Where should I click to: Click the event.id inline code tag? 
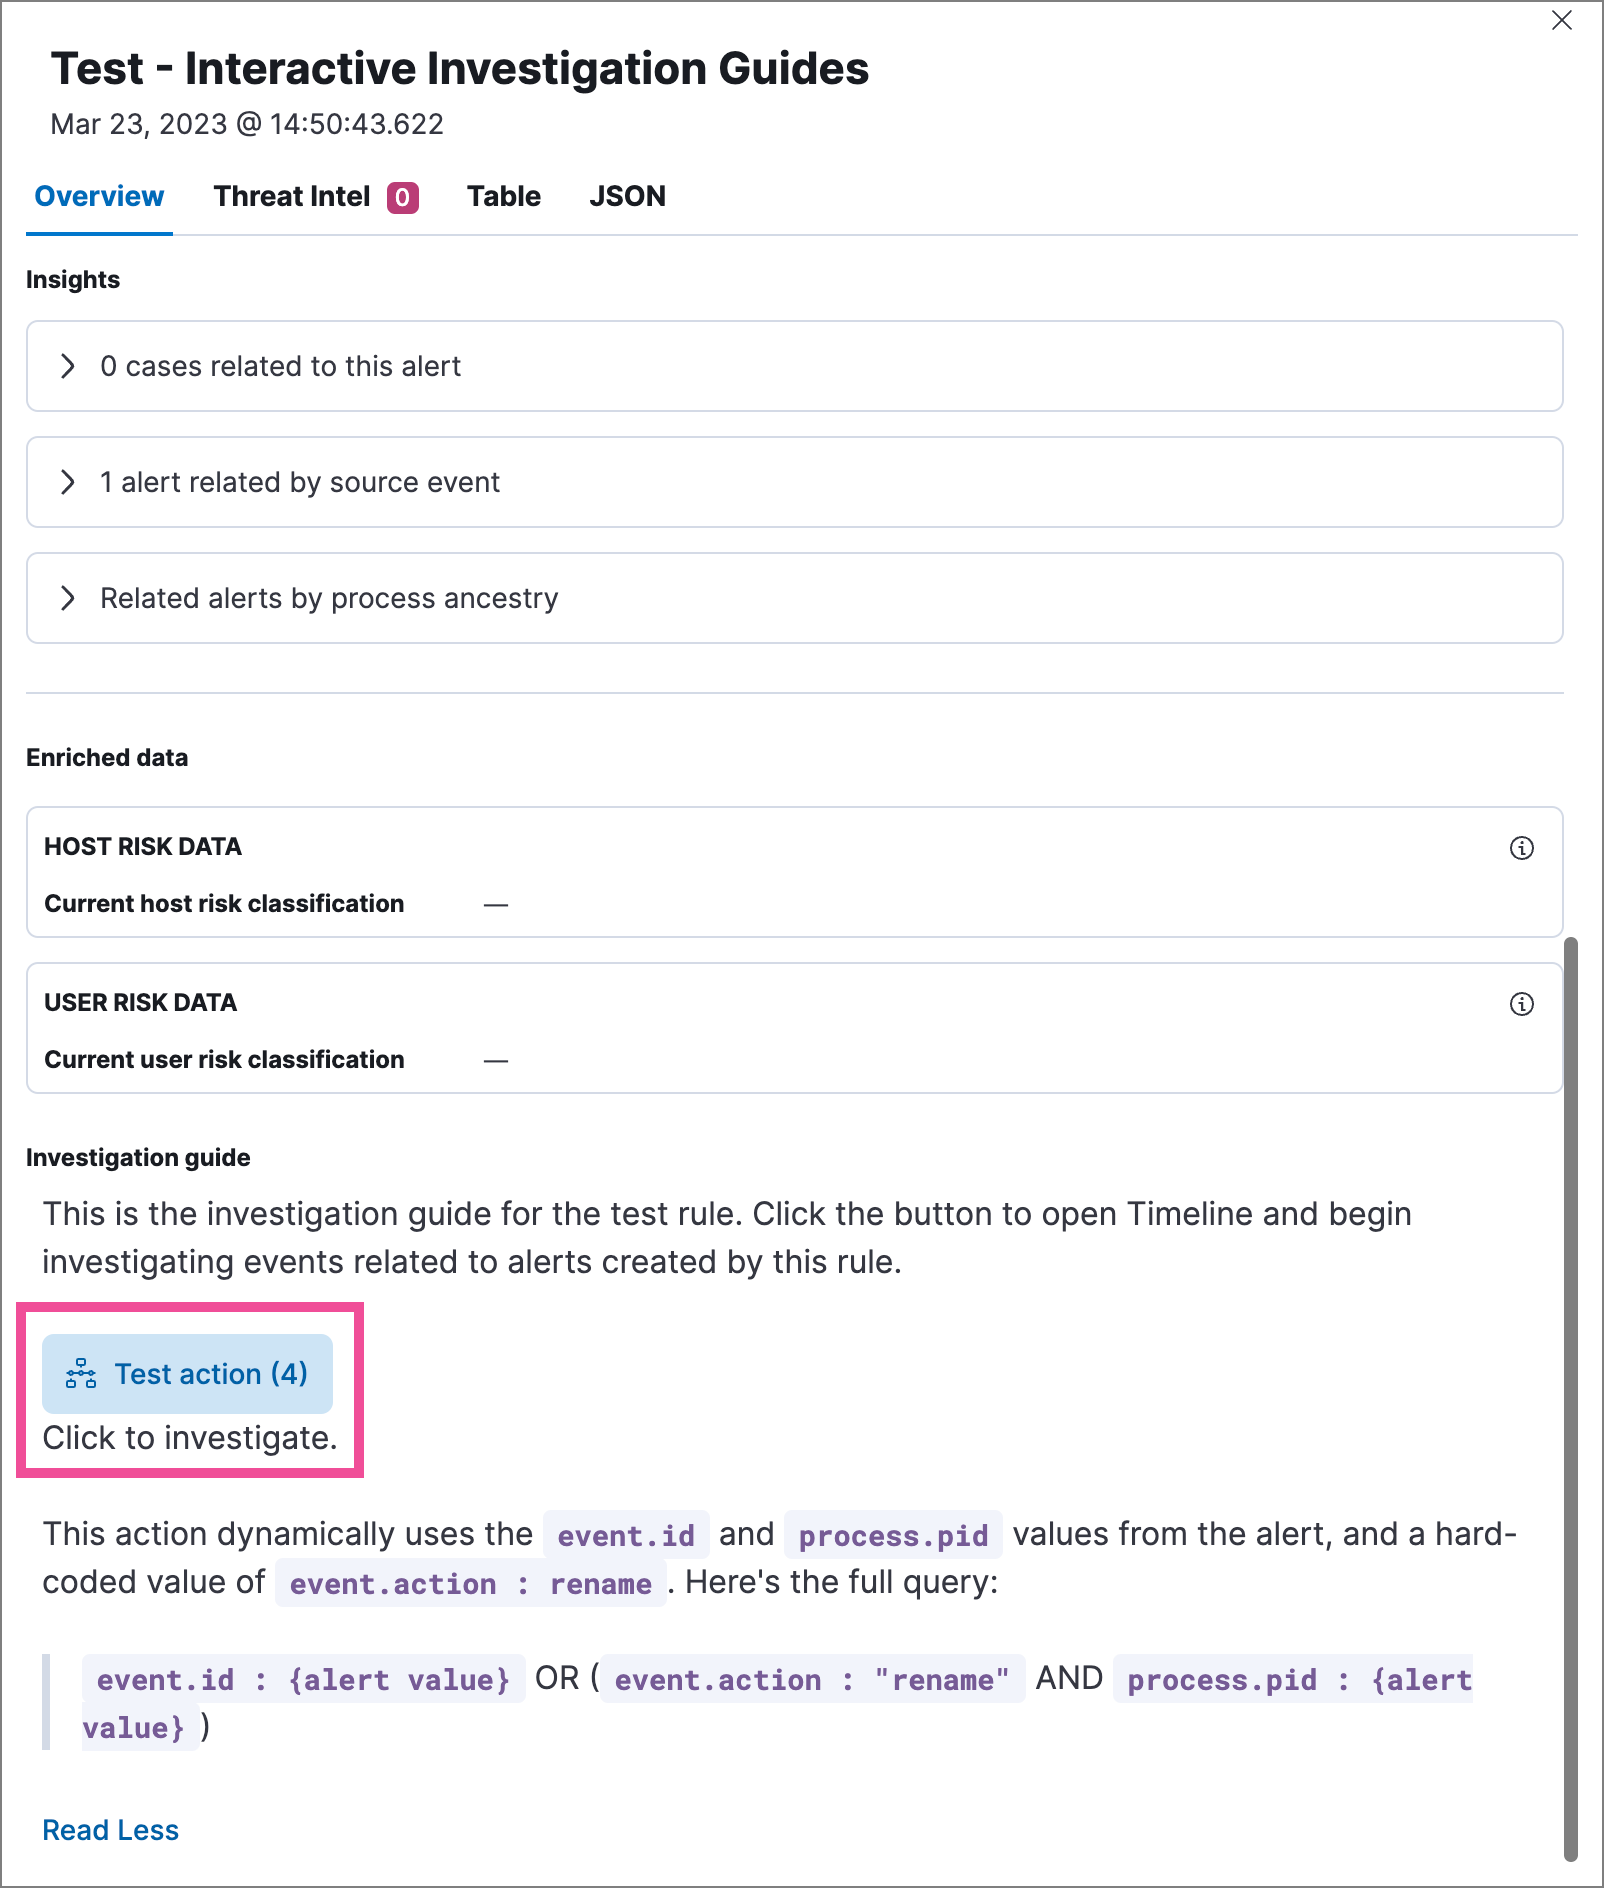coord(626,1535)
